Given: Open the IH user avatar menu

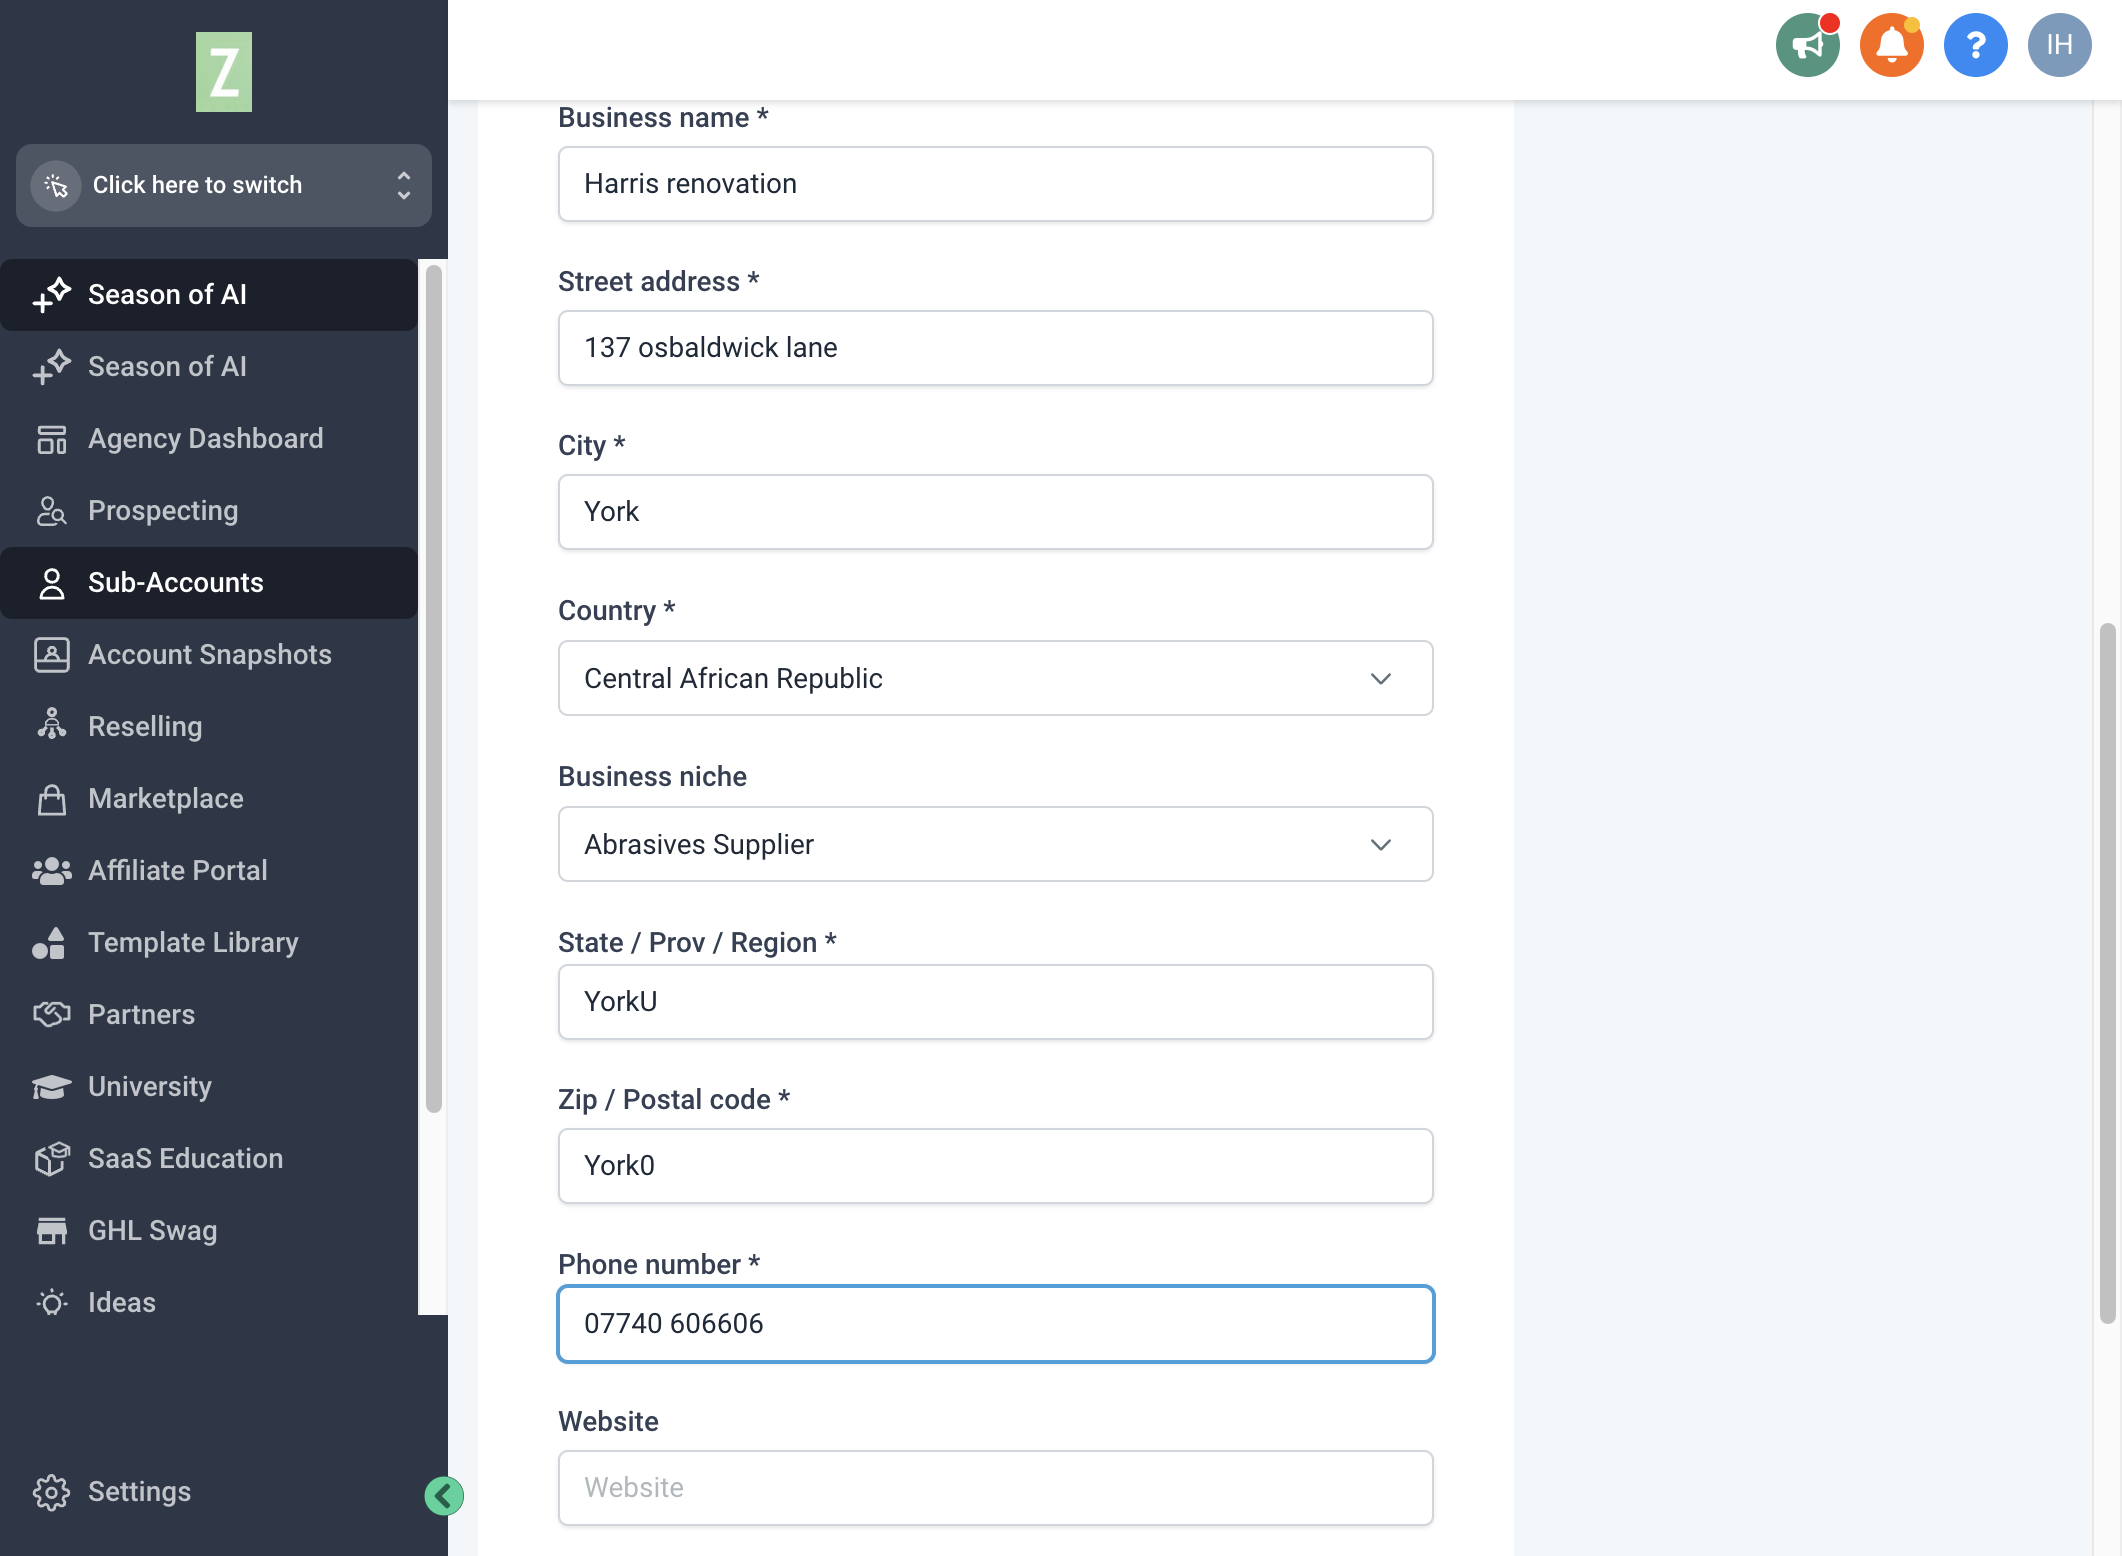Looking at the screenshot, I should point(2059,46).
